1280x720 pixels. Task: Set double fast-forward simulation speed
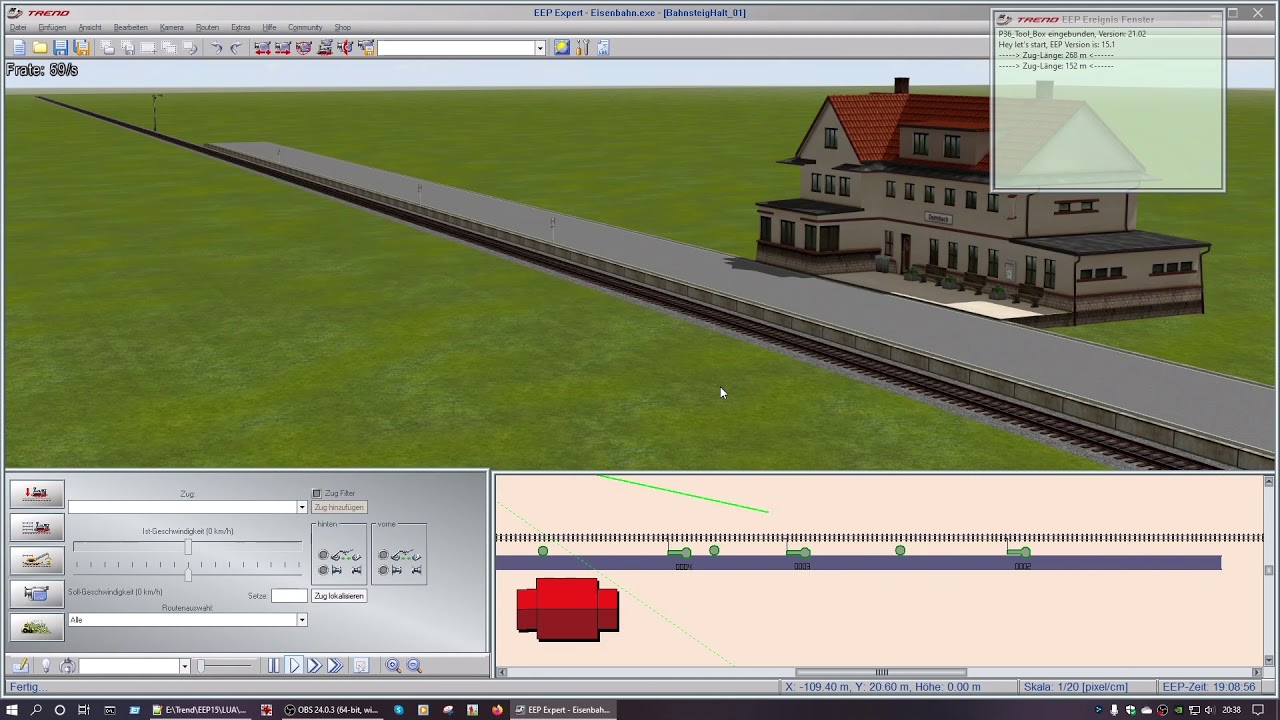click(314, 666)
